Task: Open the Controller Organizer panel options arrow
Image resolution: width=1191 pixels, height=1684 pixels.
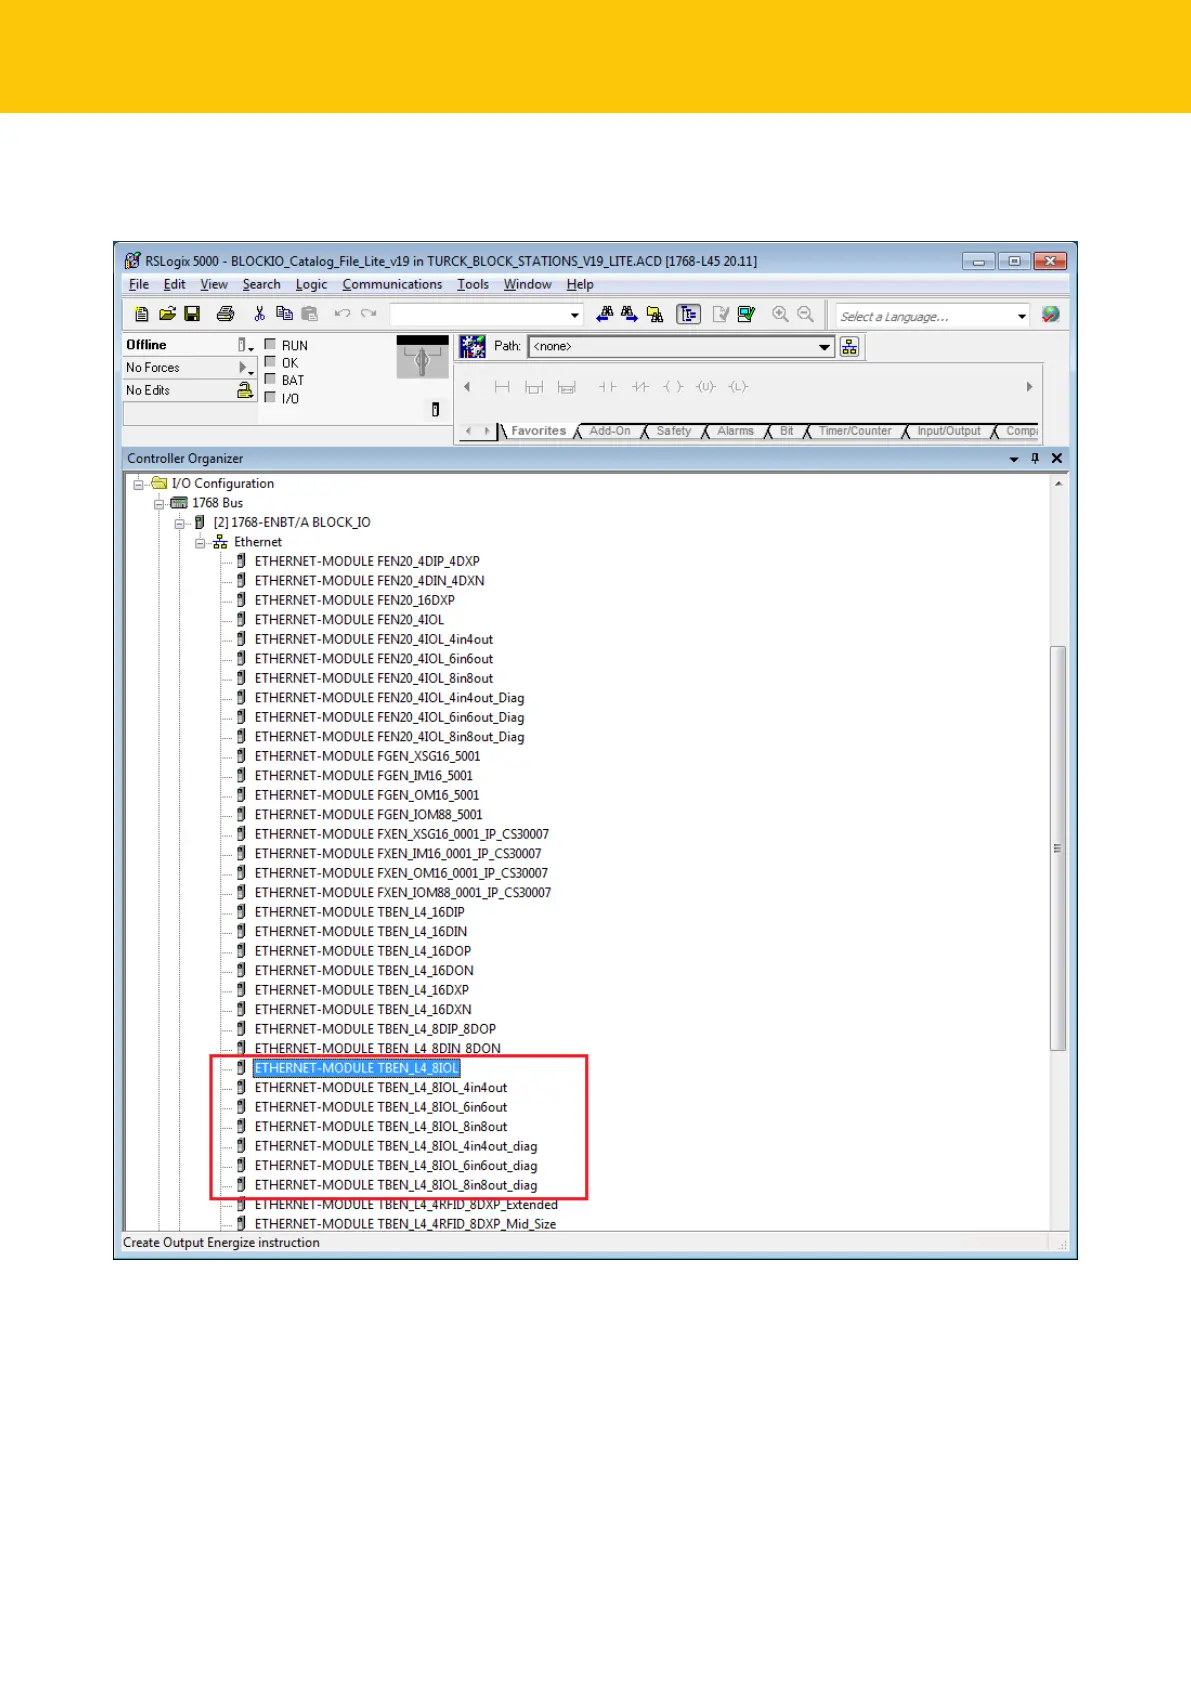Action: (x=1014, y=459)
